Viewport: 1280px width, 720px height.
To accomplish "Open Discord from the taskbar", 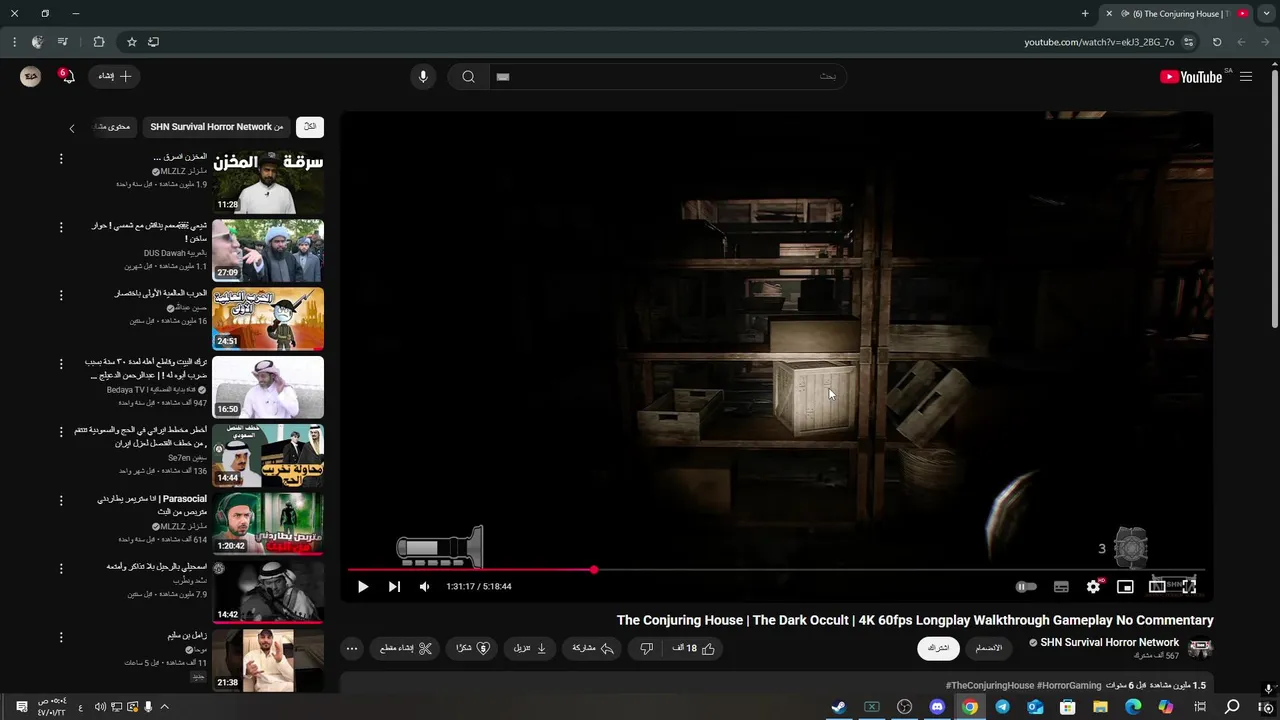I will (x=937, y=707).
